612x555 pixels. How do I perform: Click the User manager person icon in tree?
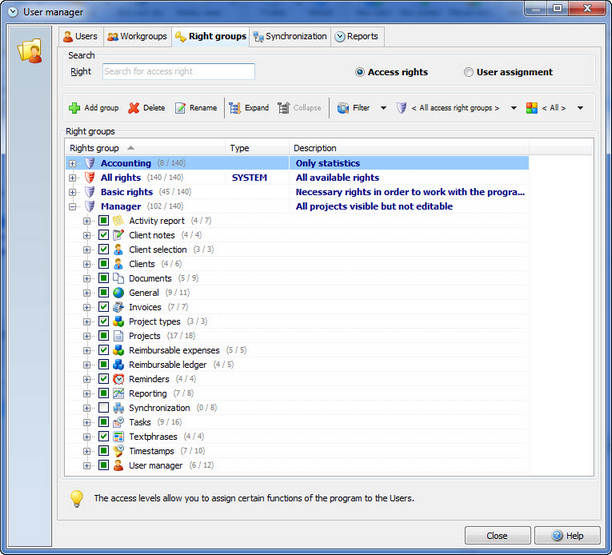(118, 465)
